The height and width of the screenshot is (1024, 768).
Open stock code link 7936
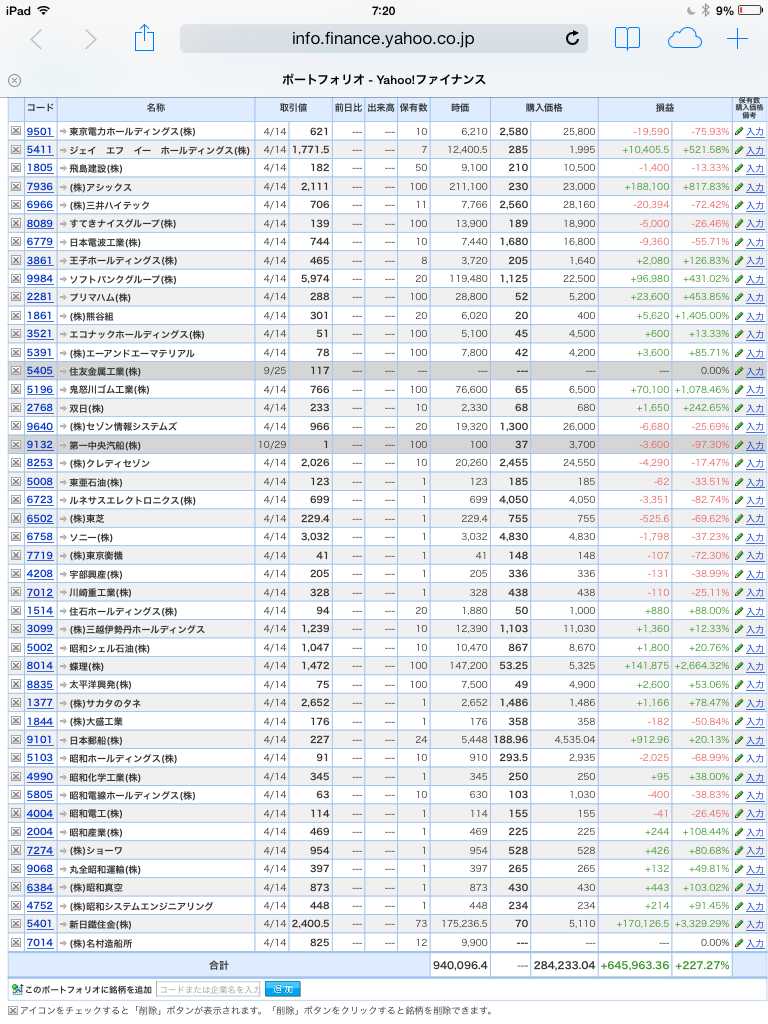[x=40, y=187]
